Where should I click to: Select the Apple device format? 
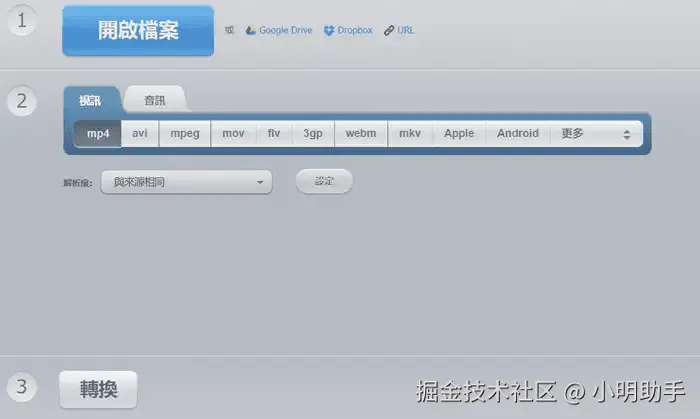pyautogui.click(x=459, y=133)
